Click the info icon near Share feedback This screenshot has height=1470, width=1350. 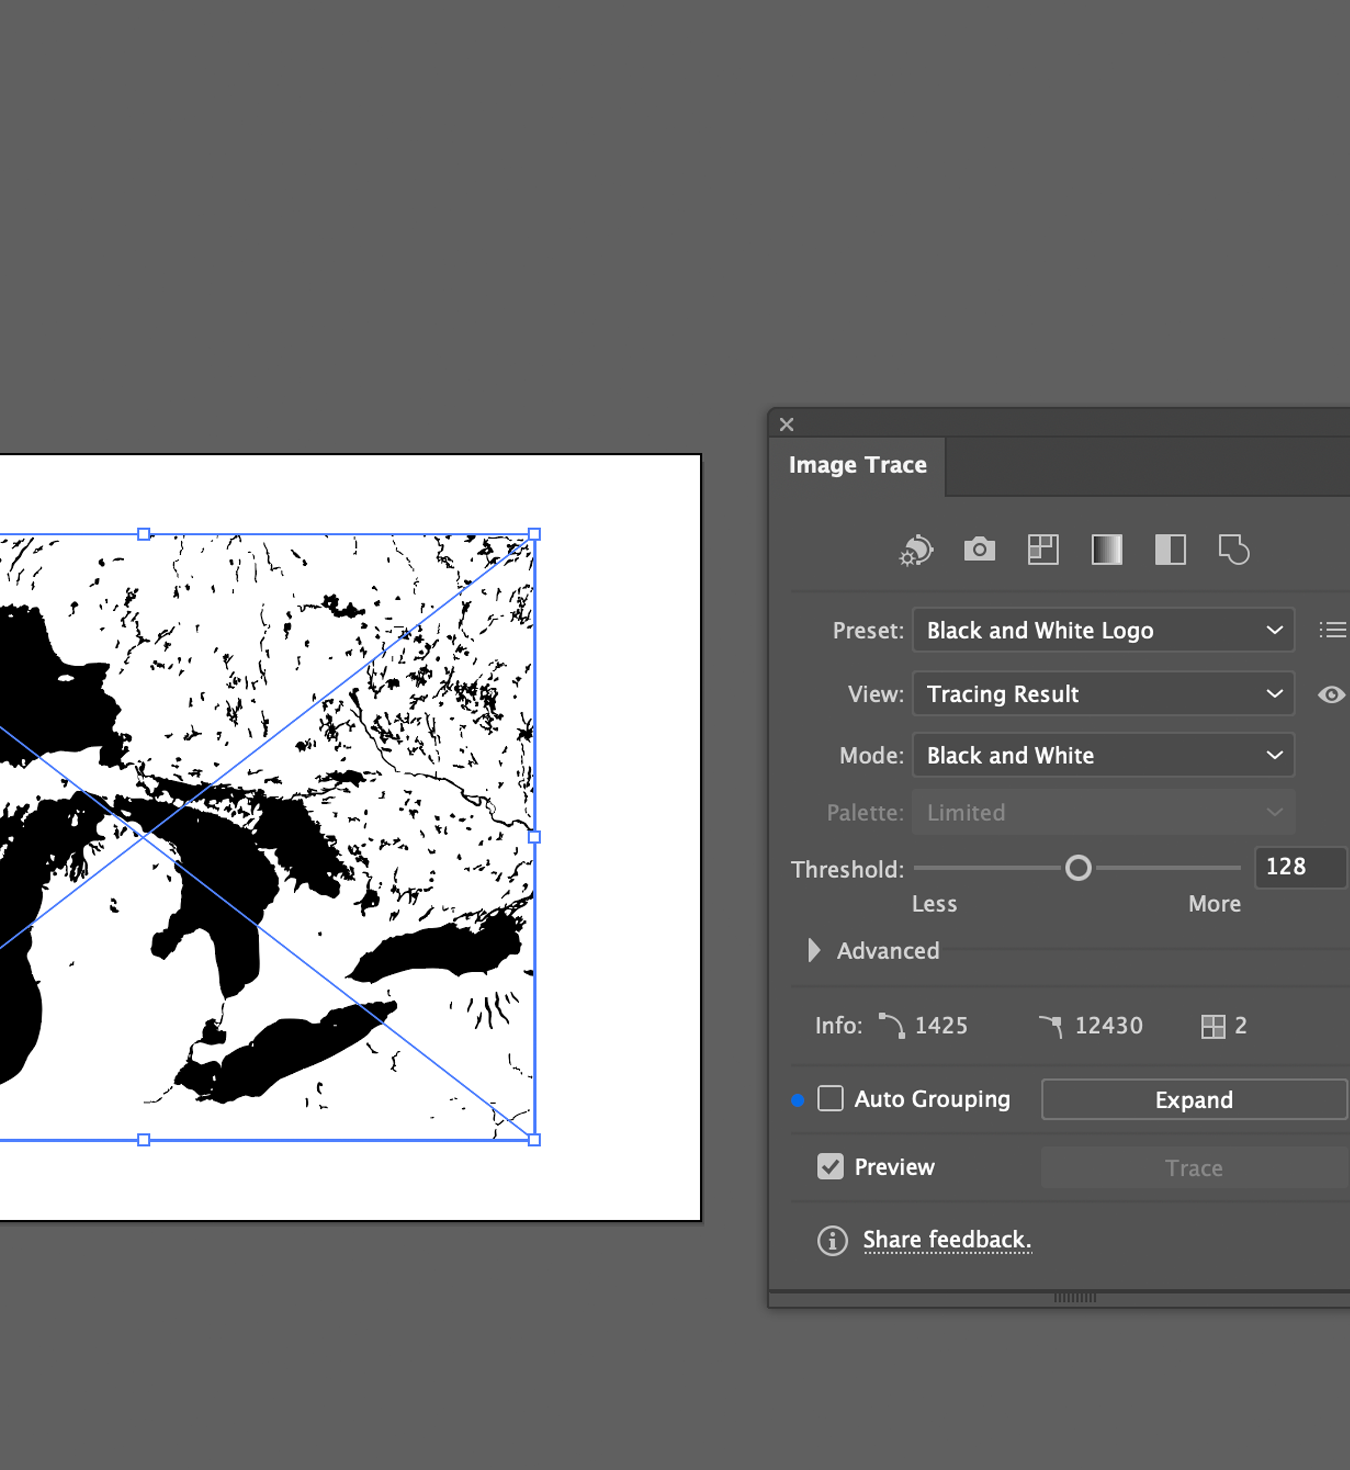tap(832, 1240)
